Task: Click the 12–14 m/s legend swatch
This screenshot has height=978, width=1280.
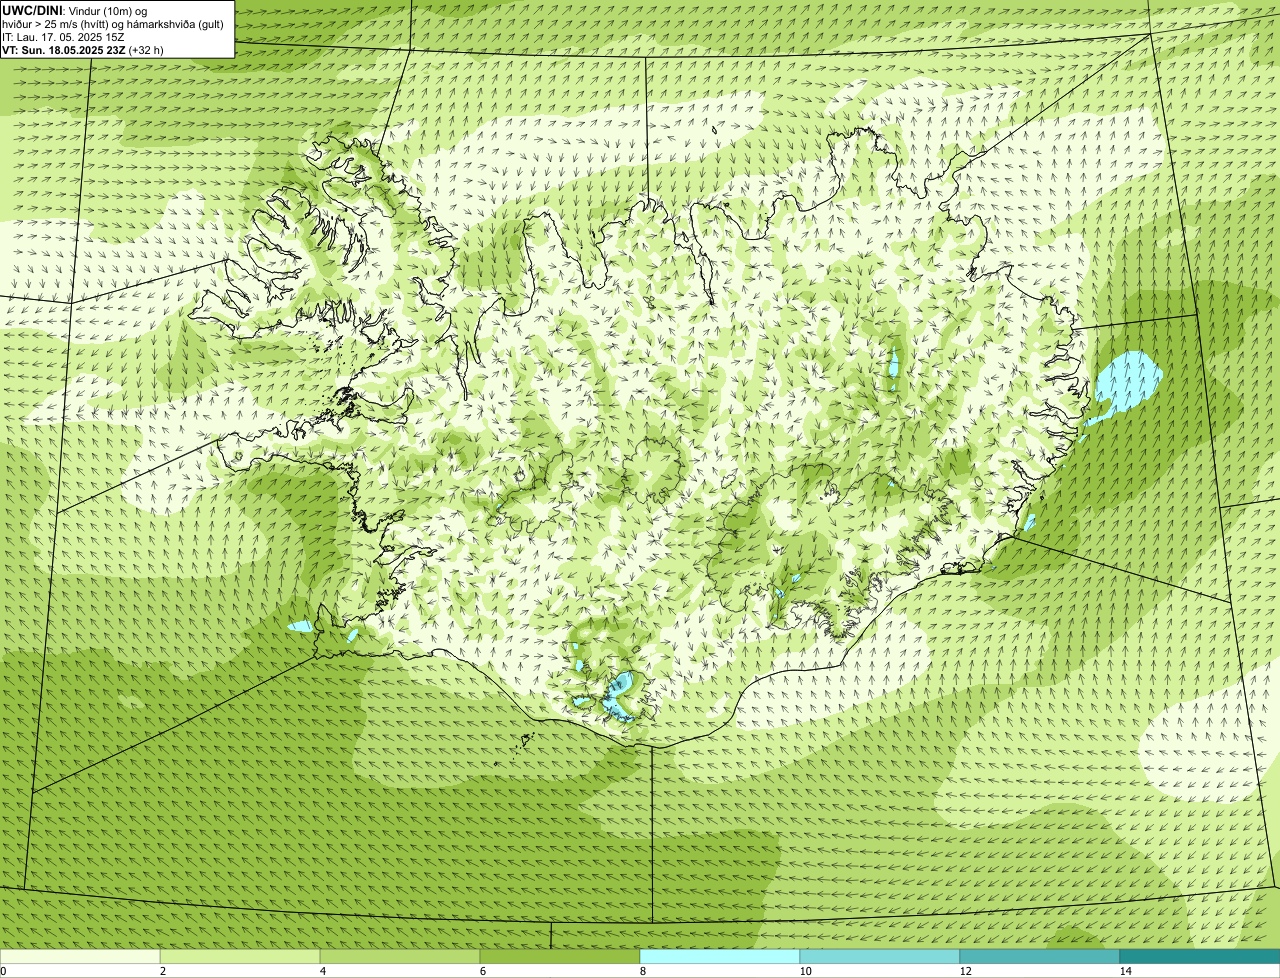Action: point(1040,956)
